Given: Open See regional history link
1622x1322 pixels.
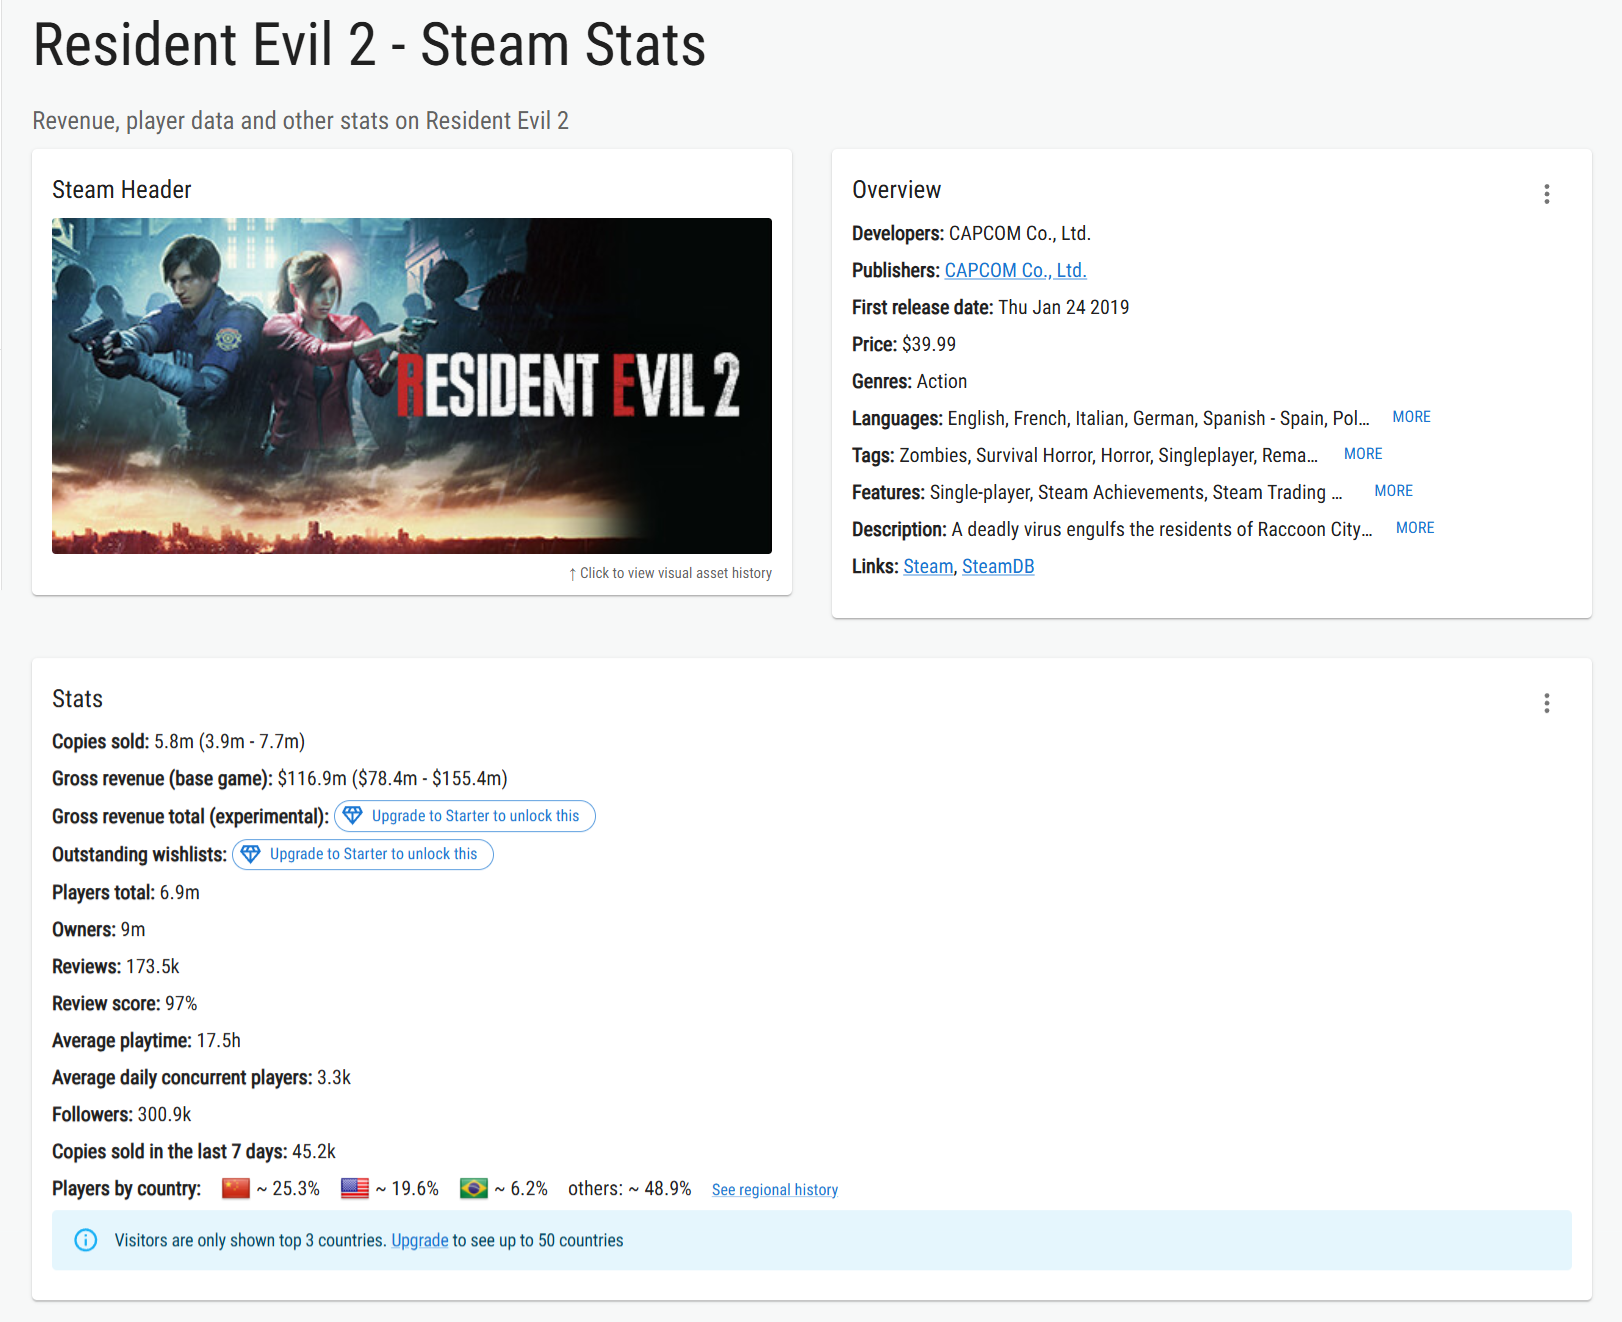Looking at the screenshot, I should 775,1189.
